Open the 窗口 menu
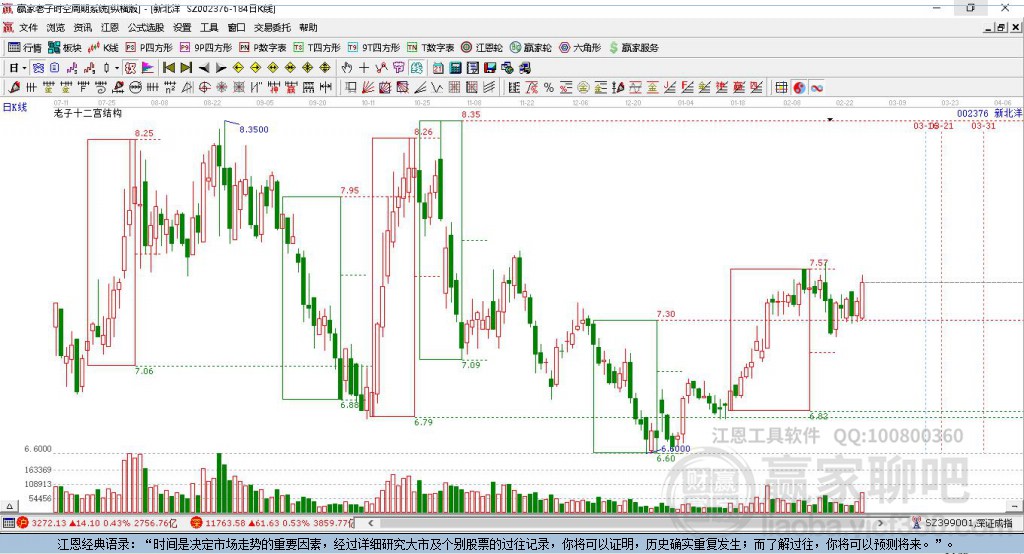The width and height of the screenshot is (1024, 554). pyautogui.click(x=236, y=27)
